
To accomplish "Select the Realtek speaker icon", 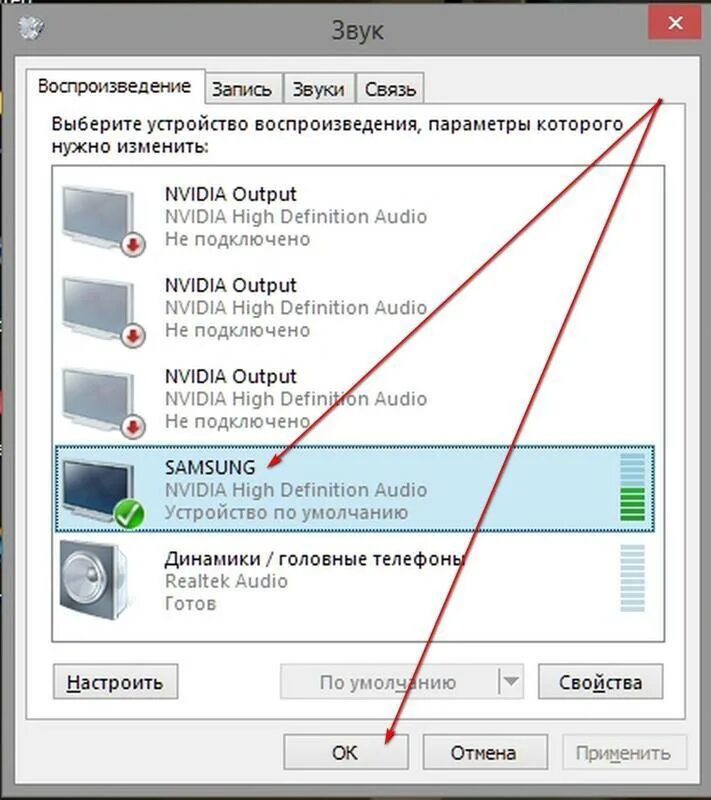I will tap(94, 580).
